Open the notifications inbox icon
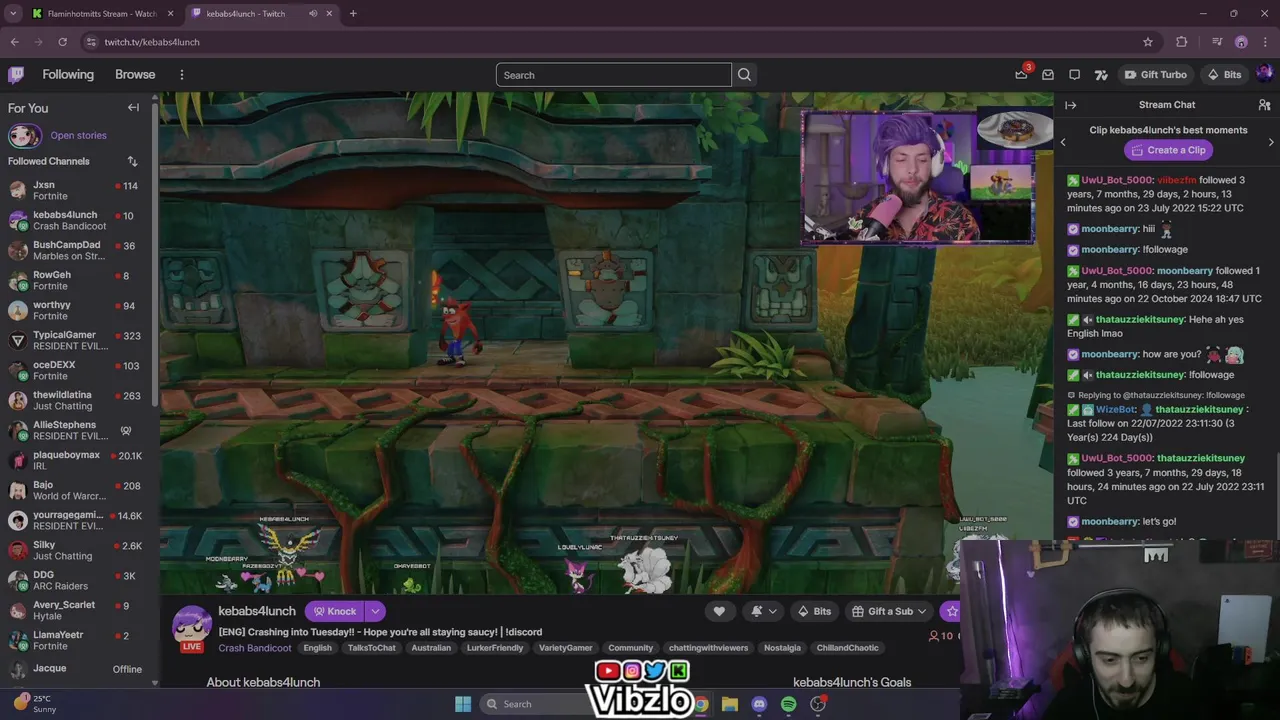1280x720 pixels. 1048,75
